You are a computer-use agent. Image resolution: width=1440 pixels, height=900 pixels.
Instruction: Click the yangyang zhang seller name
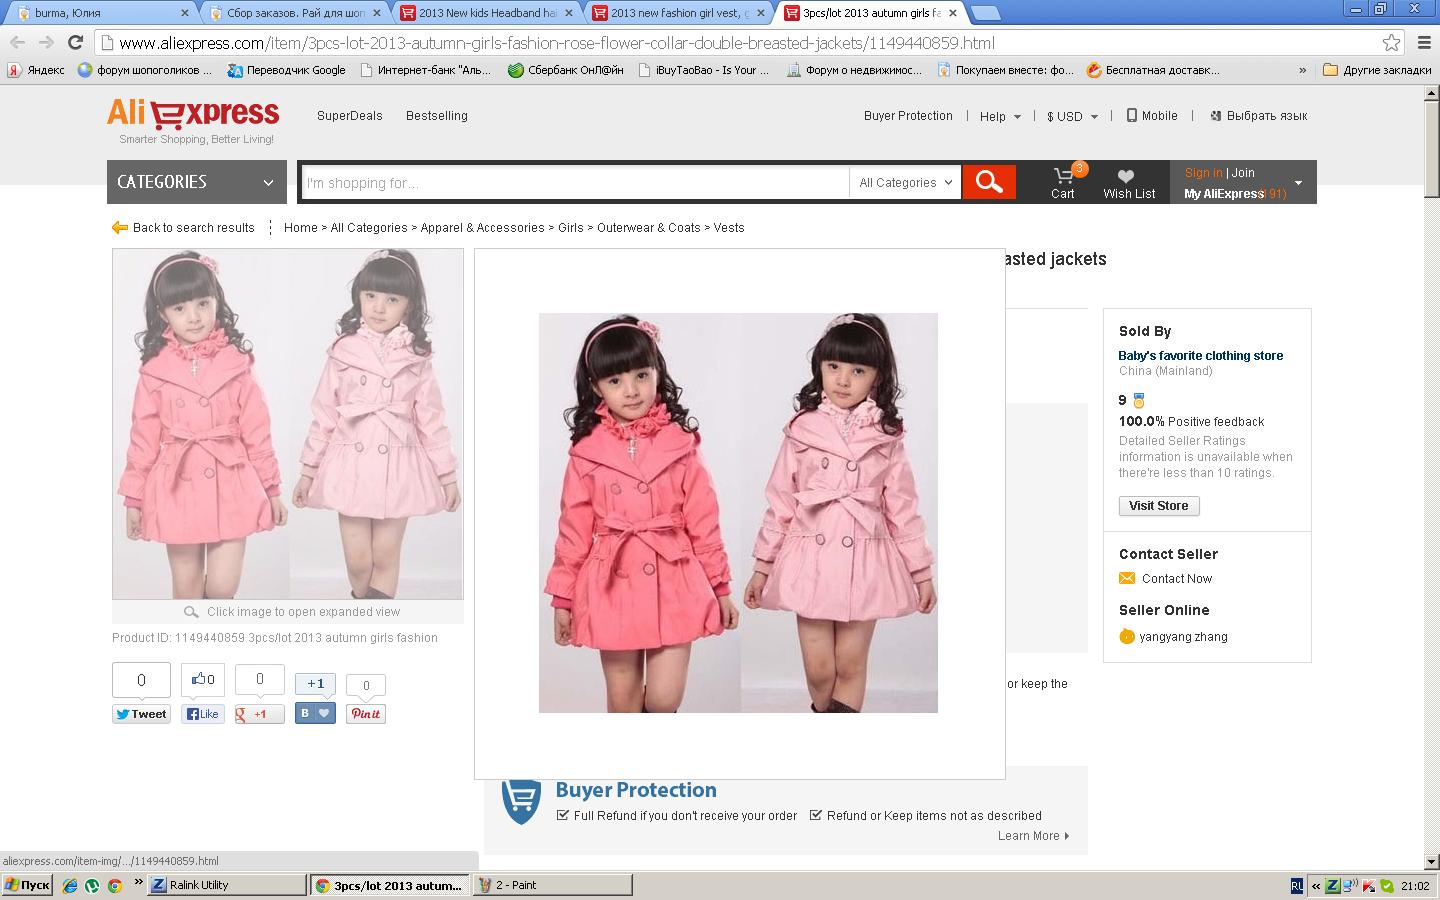click(x=1184, y=637)
